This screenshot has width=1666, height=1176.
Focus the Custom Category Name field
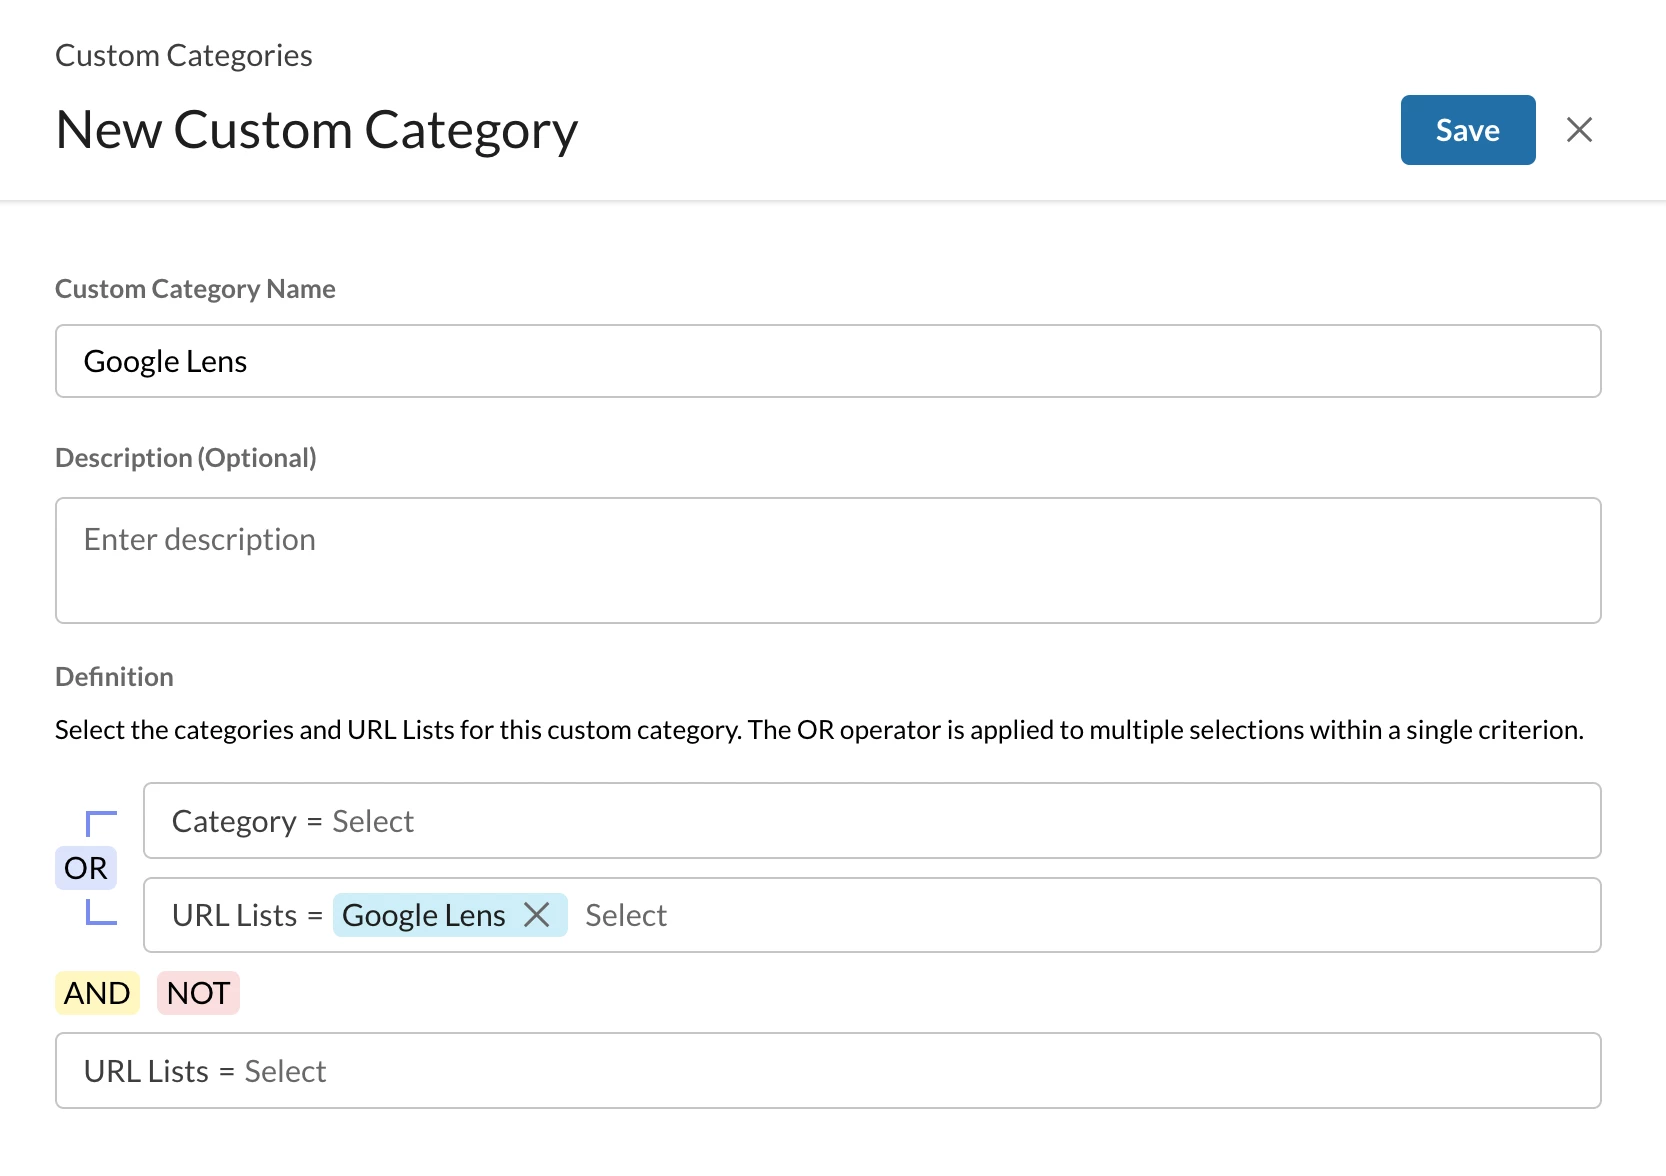pos(827,361)
